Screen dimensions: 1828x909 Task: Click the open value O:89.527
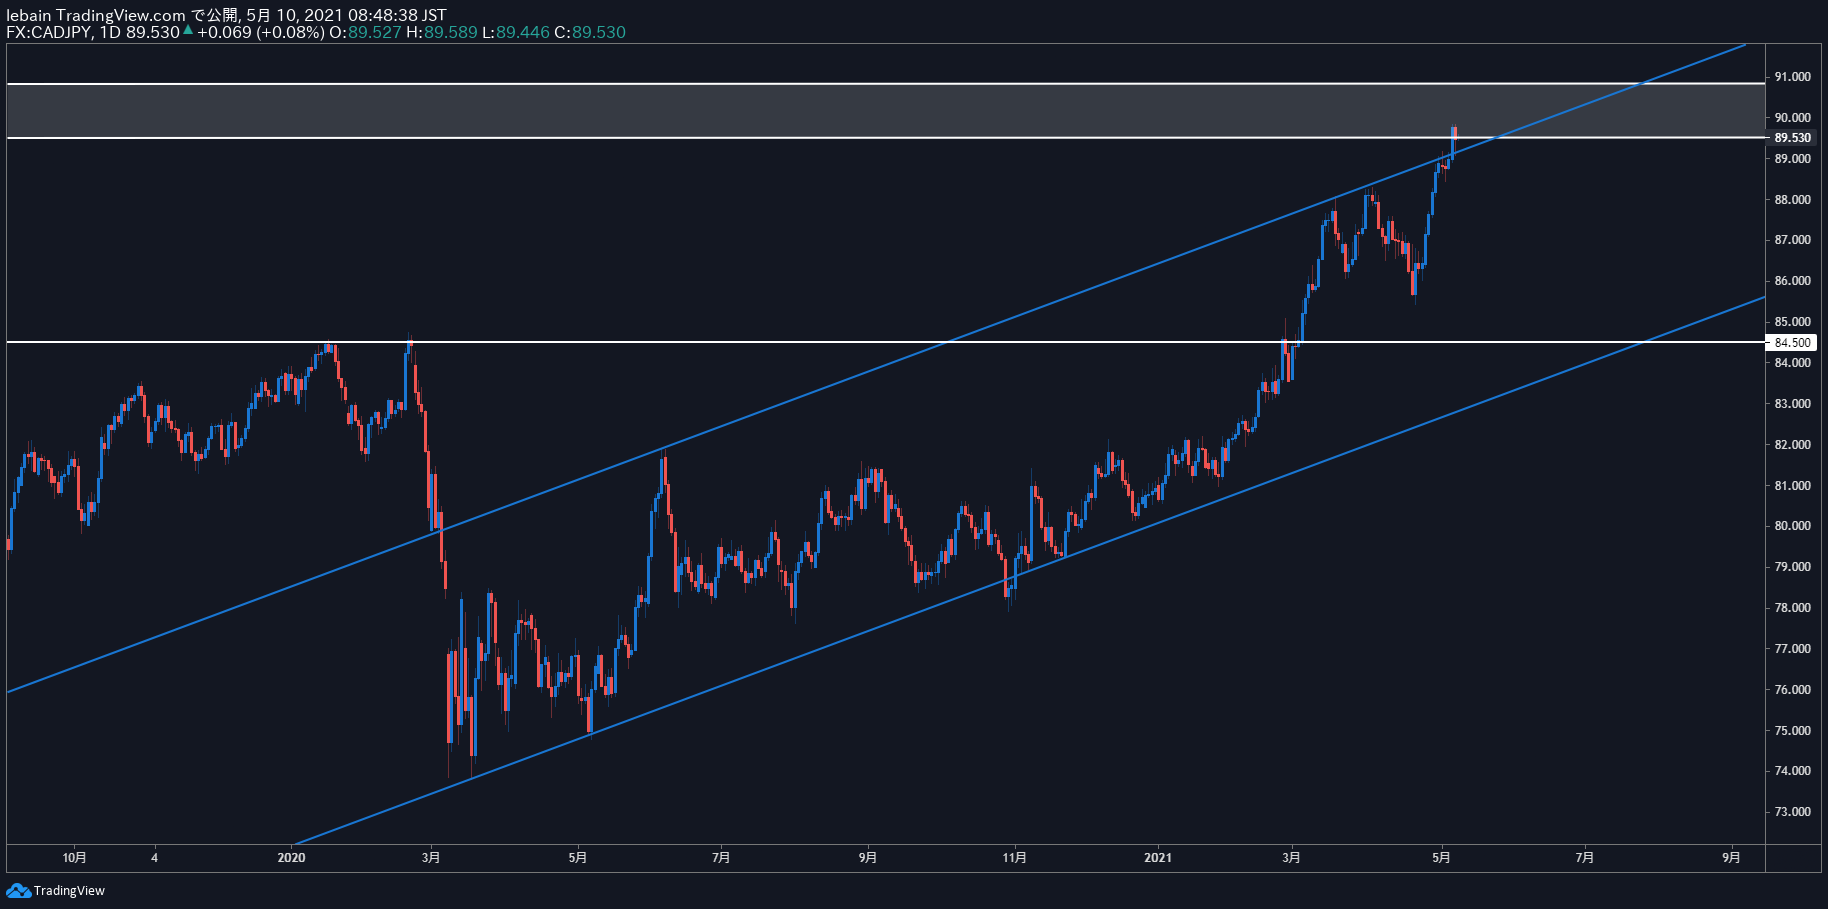point(365,32)
